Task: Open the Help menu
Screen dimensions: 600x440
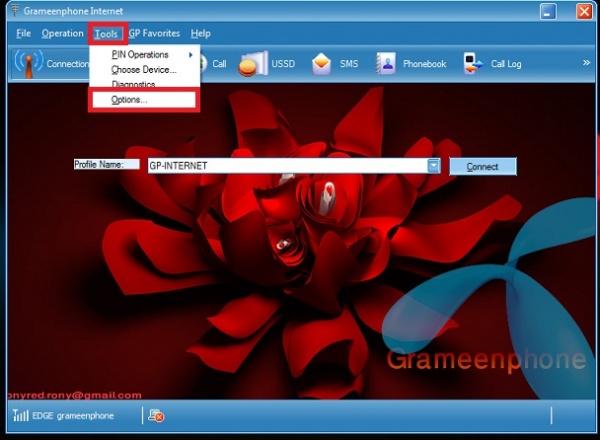Action: (x=201, y=34)
